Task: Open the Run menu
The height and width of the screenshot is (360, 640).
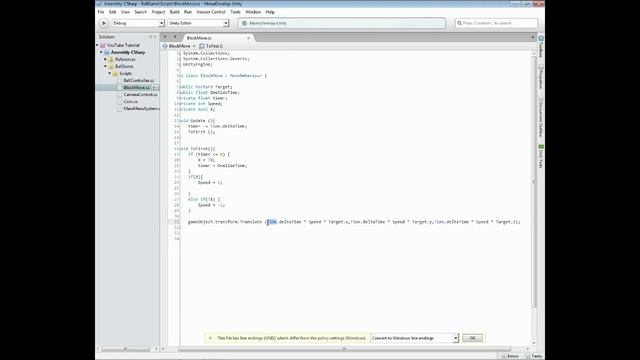Action: tap(188, 12)
